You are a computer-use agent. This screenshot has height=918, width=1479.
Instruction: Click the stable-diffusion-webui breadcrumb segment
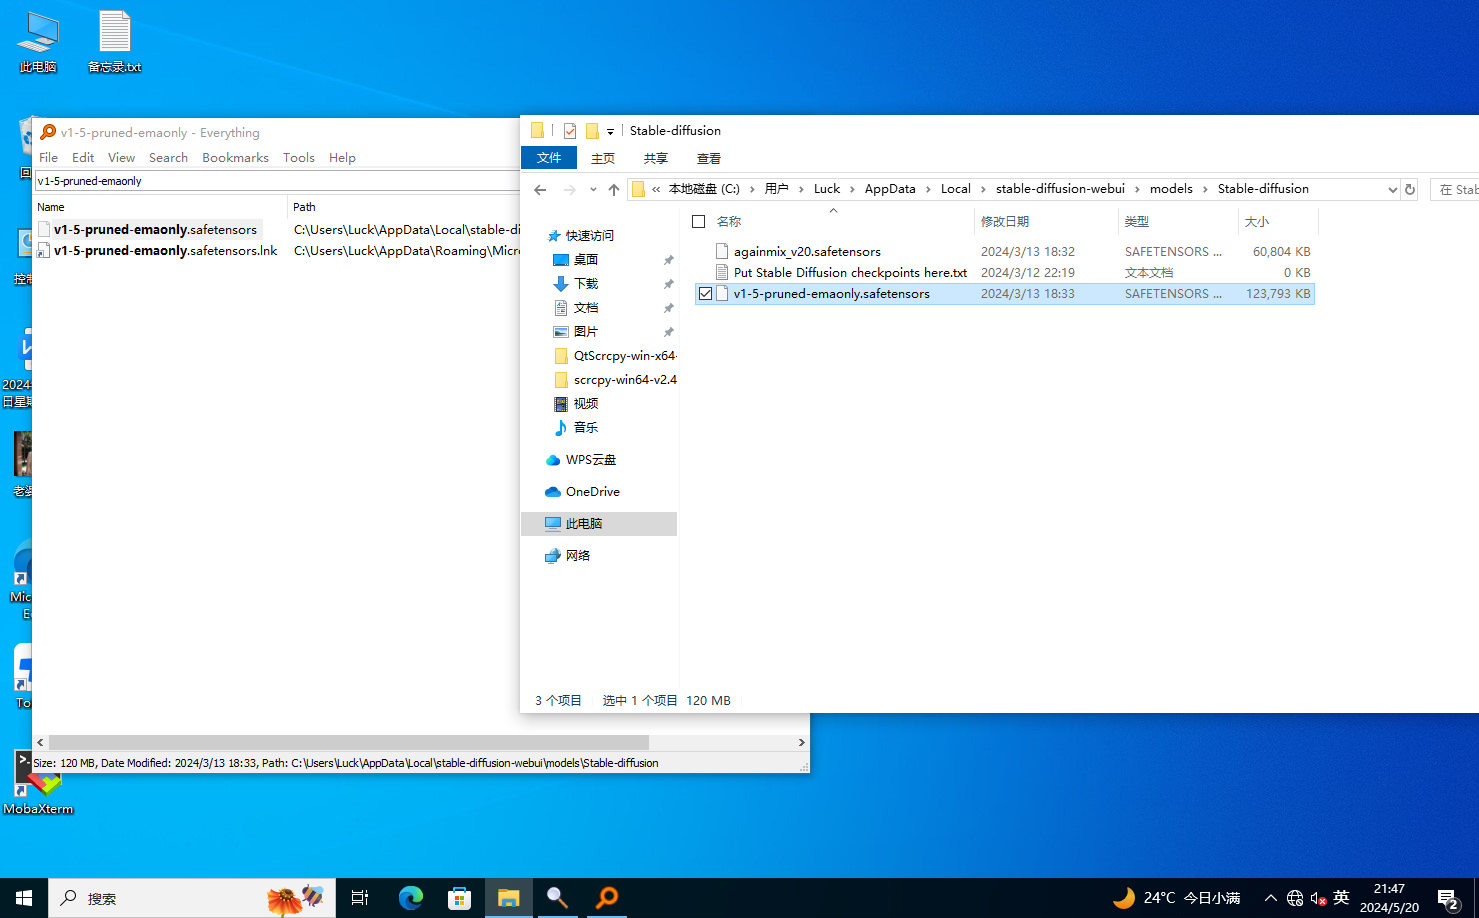click(1060, 189)
